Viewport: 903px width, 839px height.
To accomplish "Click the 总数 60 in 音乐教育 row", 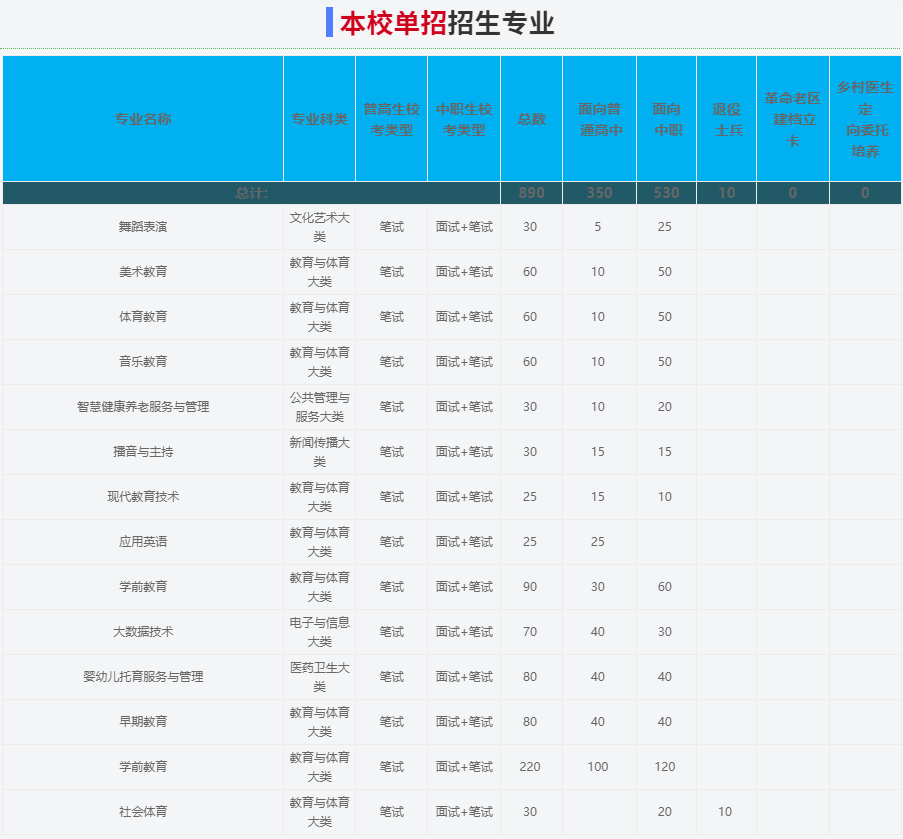I will click(x=530, y=362).
